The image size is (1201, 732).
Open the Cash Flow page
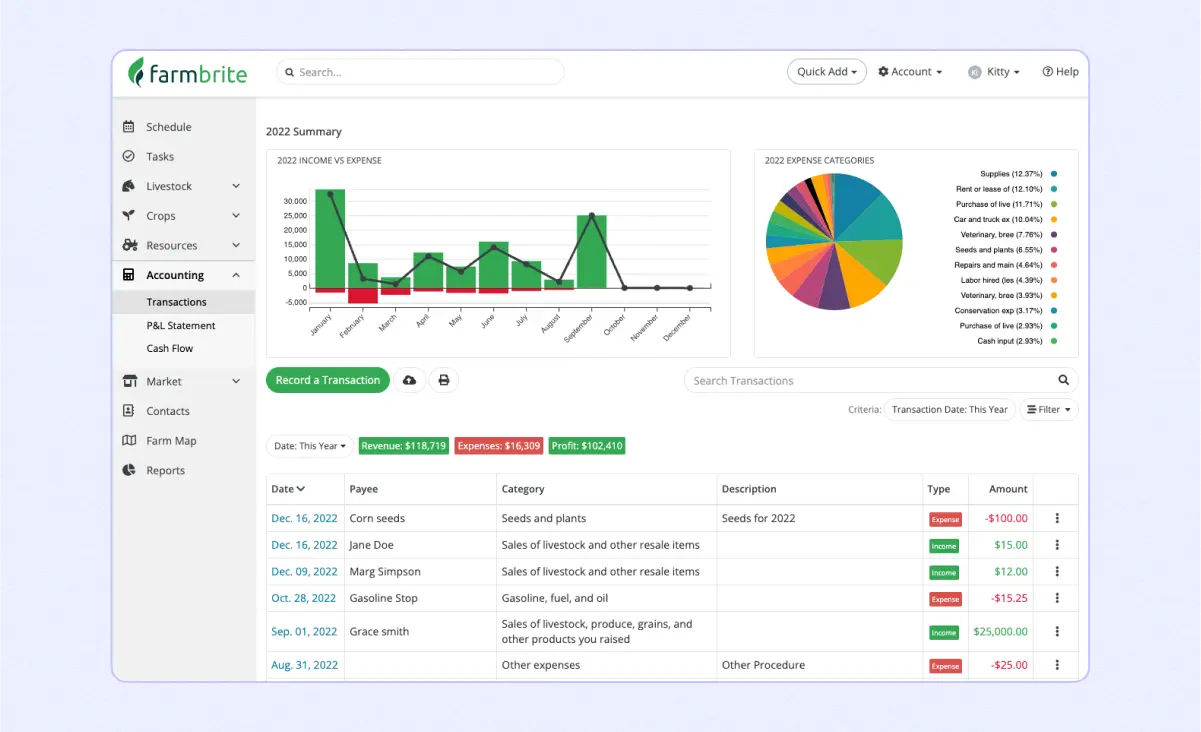pyautogui.click(x=170, y=348)
